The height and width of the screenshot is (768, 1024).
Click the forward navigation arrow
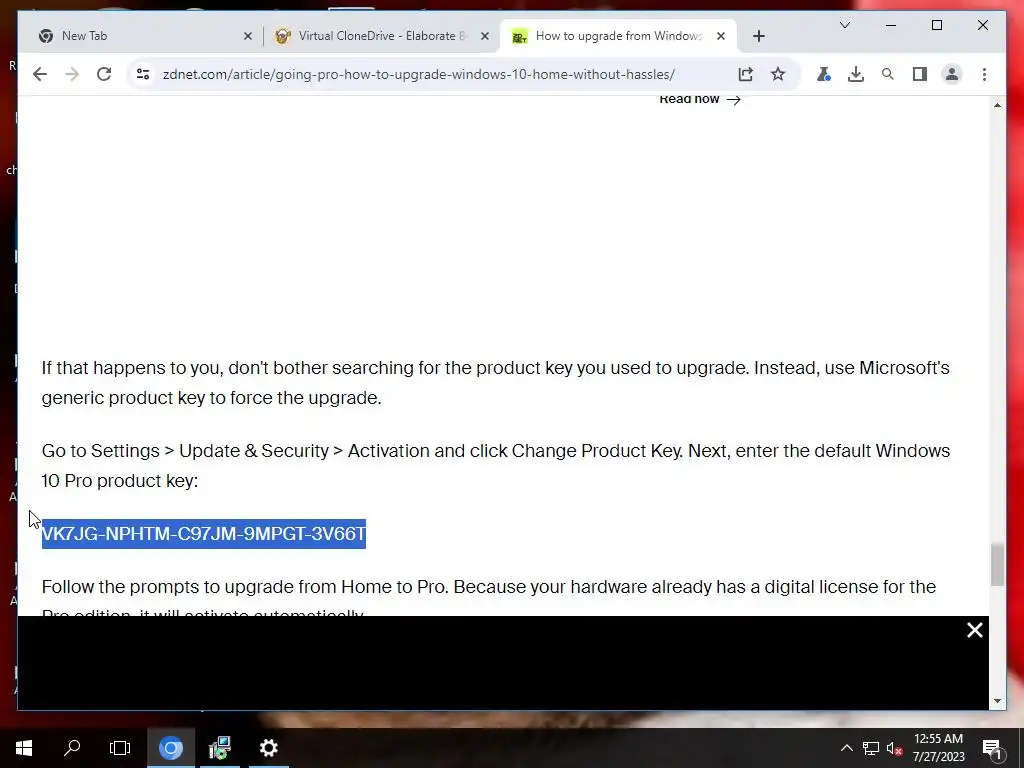tap(72, 74)
